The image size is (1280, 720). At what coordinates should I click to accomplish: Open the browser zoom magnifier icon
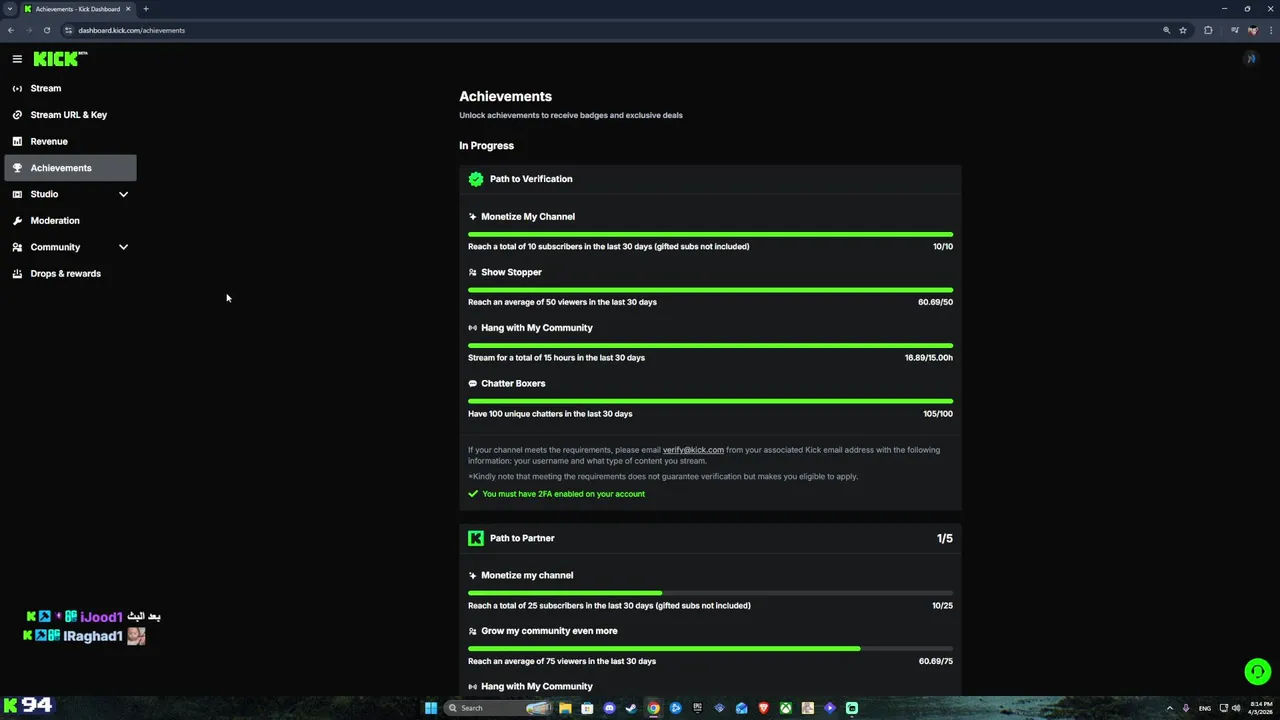coord(1166,30)
